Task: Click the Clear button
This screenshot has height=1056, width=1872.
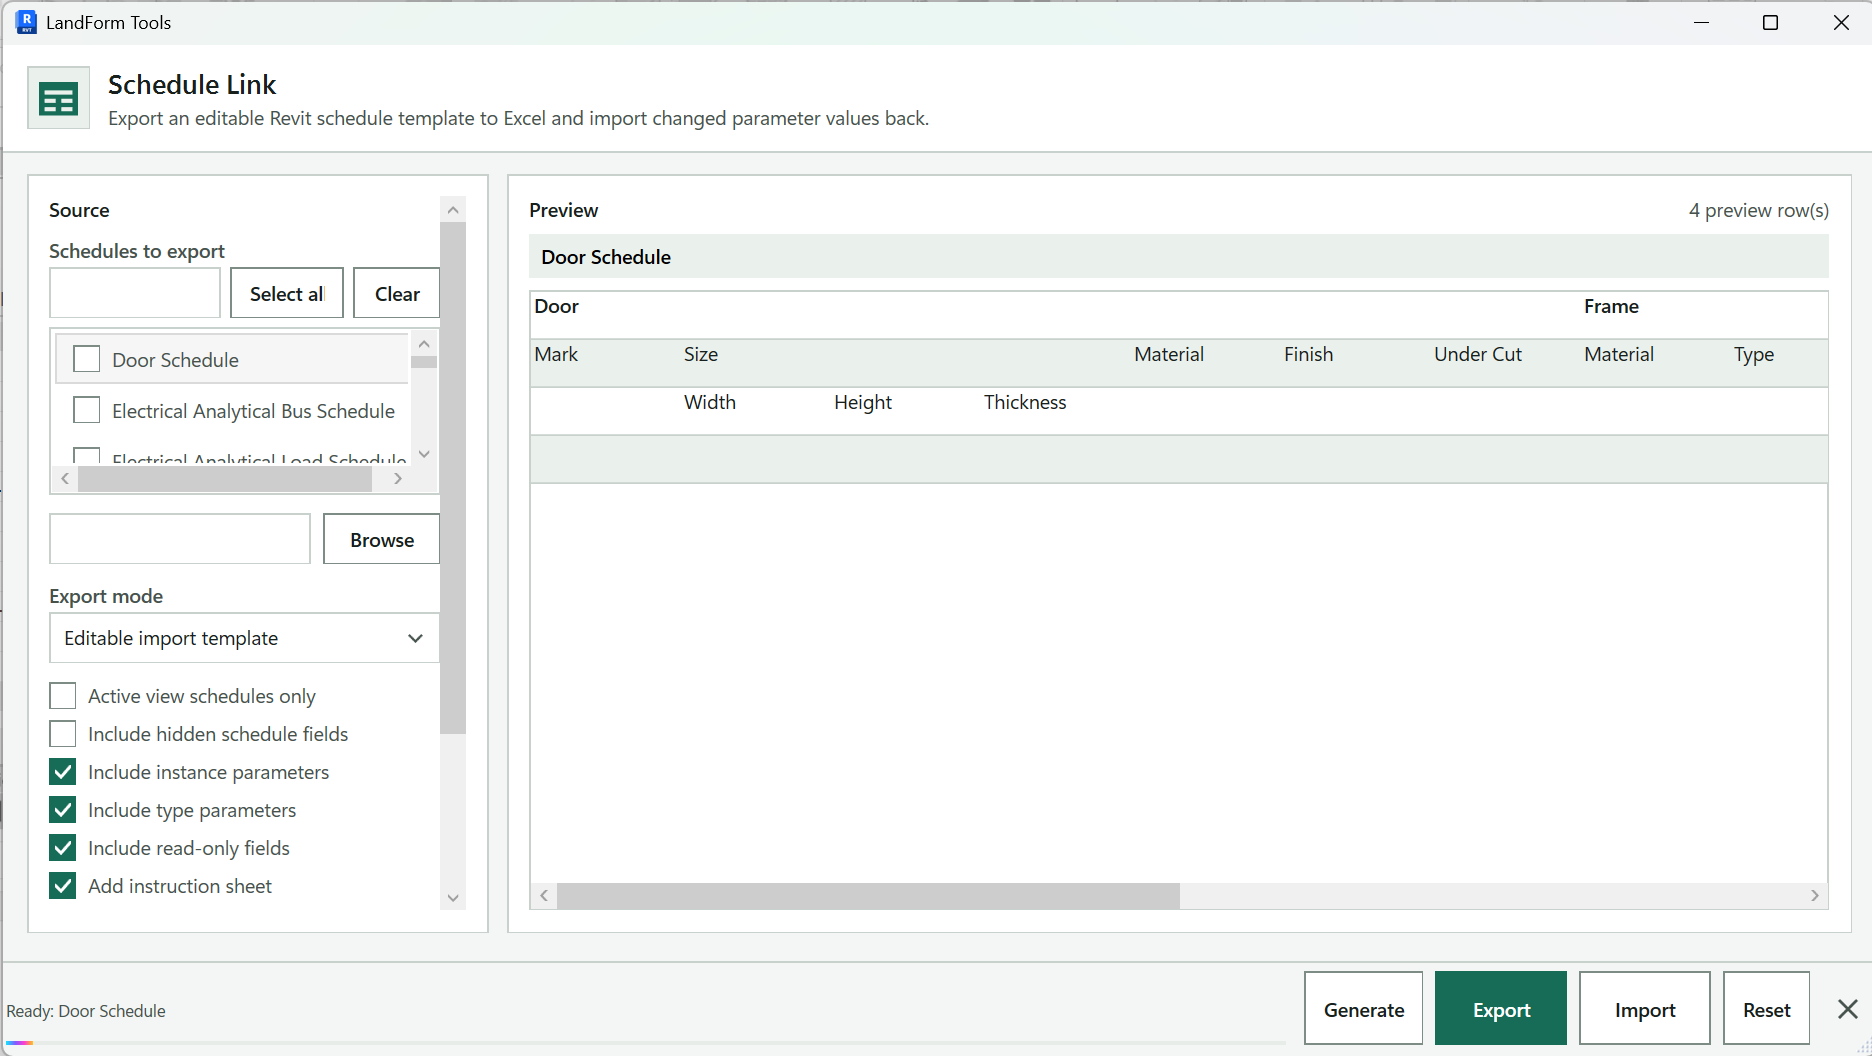Action: point(397,293)
